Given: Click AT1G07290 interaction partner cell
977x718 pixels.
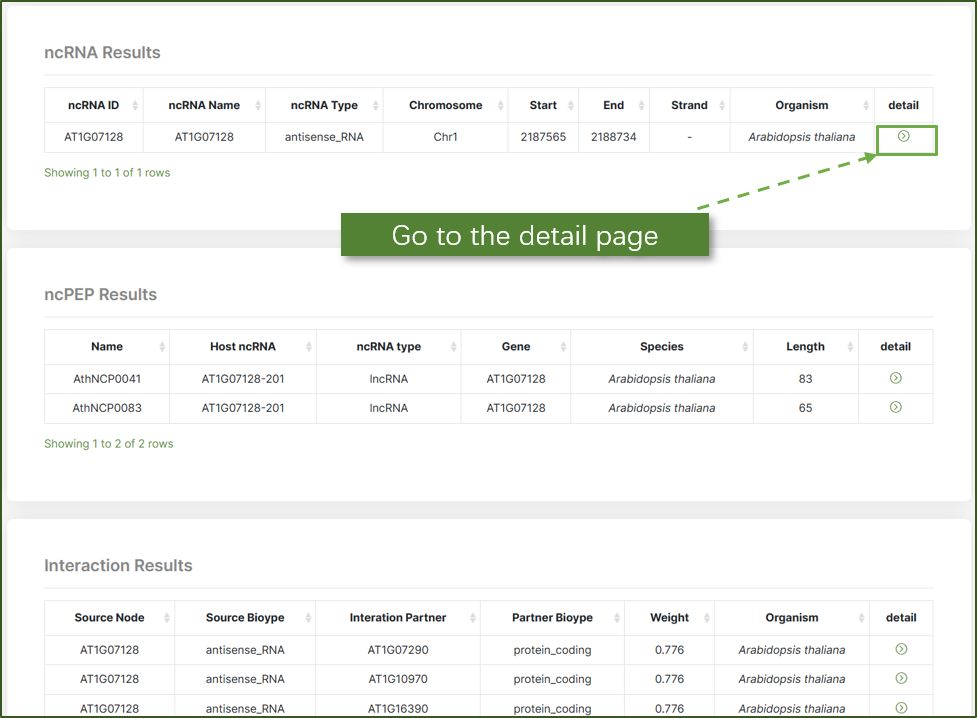Looking at the screenshot, I should [397, 650].
